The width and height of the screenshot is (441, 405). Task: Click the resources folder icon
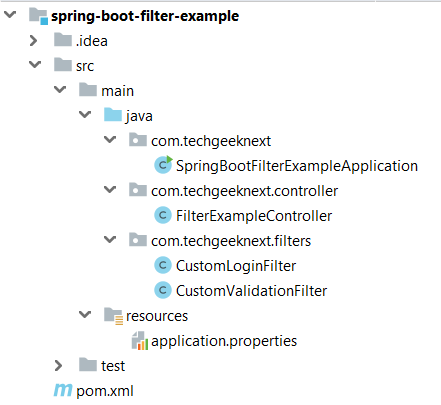113,316
